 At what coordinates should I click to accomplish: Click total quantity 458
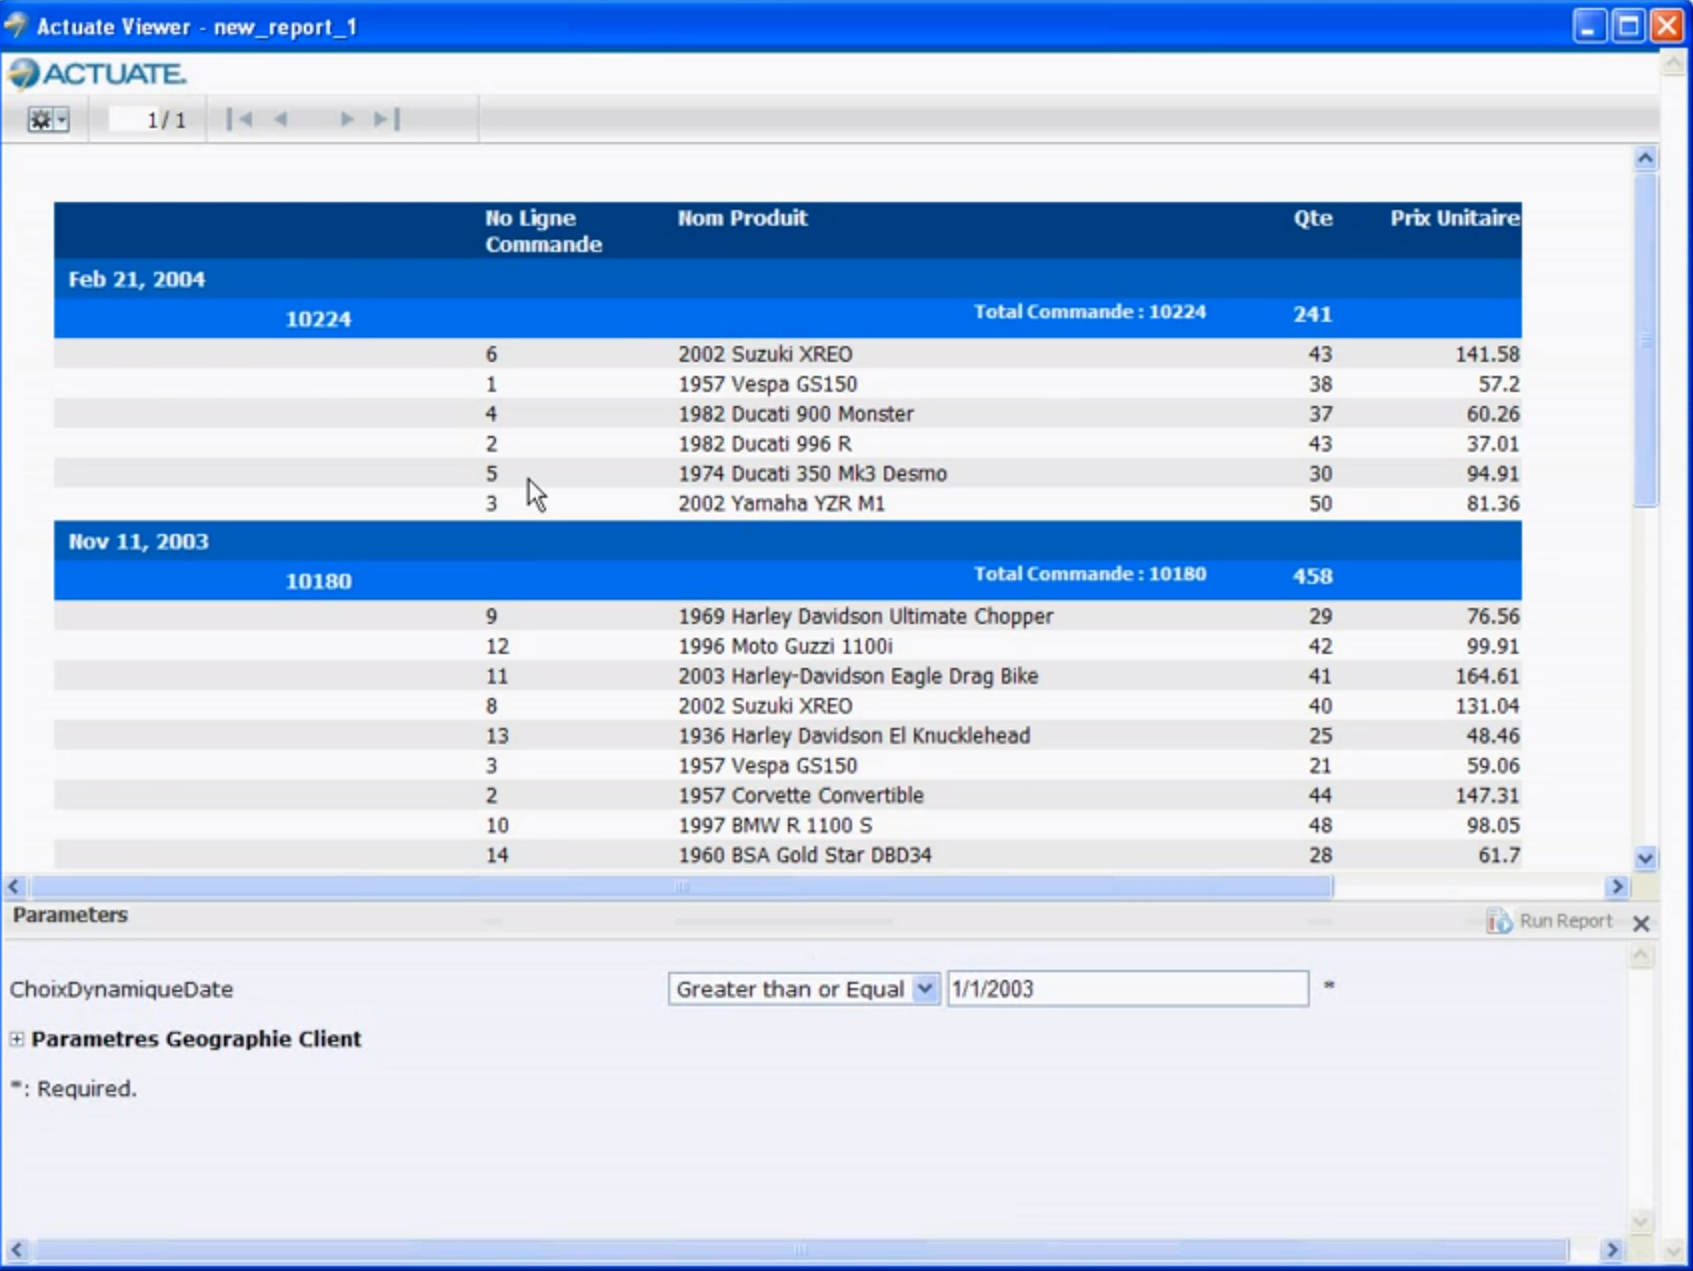click(1312, 576)
